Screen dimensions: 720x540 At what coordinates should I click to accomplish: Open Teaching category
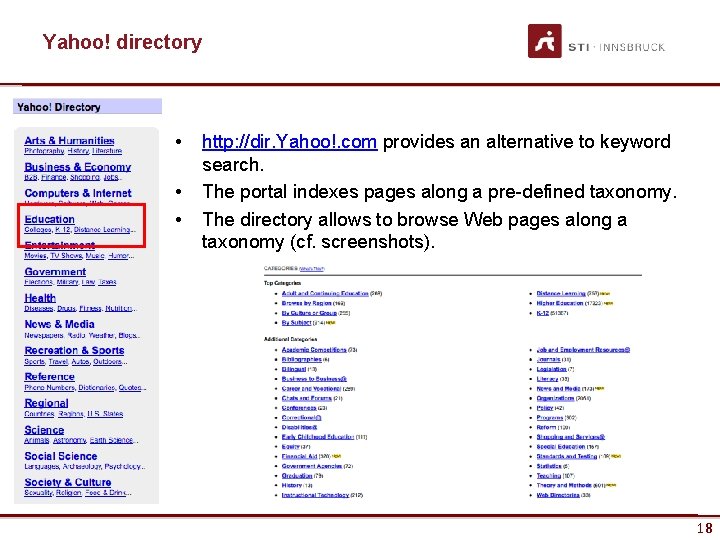pyautogui.click(x=549, y=476)
